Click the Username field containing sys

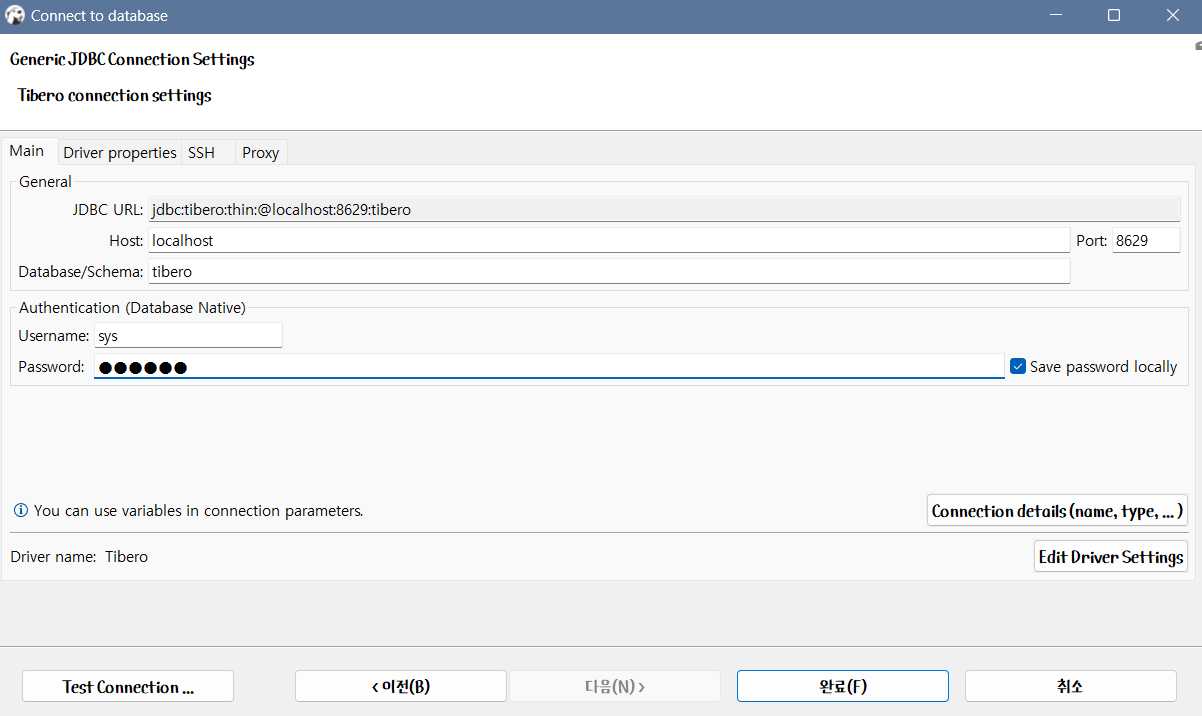(188, 336)
